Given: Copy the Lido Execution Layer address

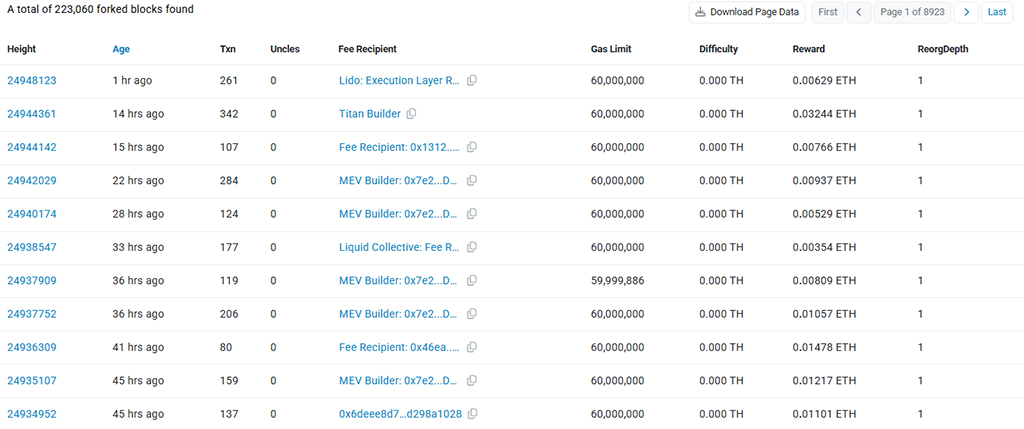Looking at the screenshot, I should pos(472,81).
